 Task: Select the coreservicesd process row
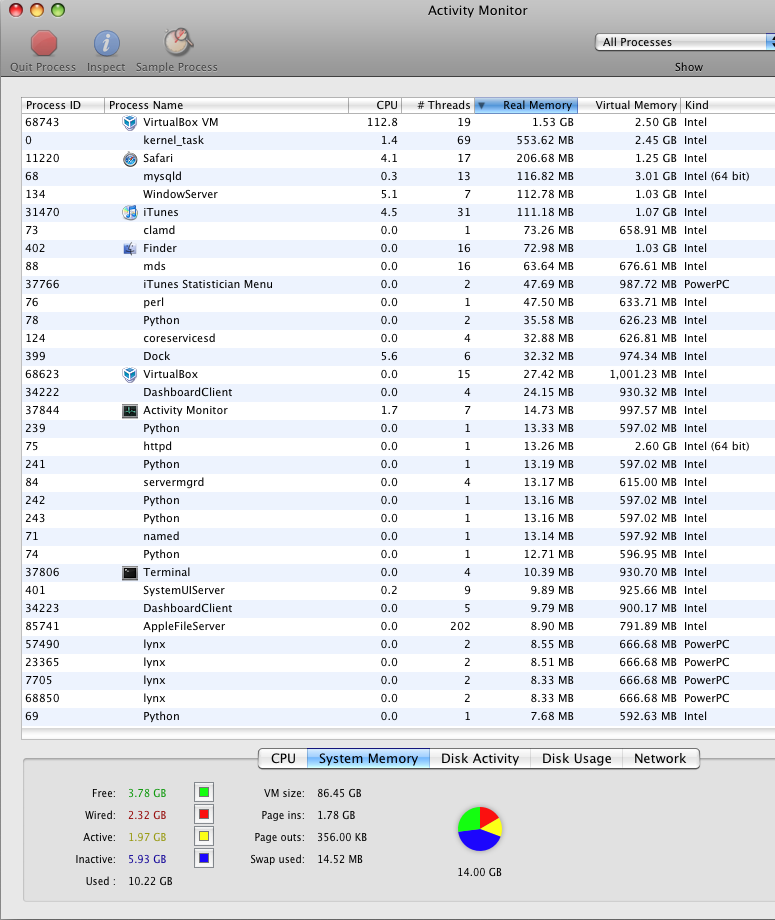(x=398, y=338)
